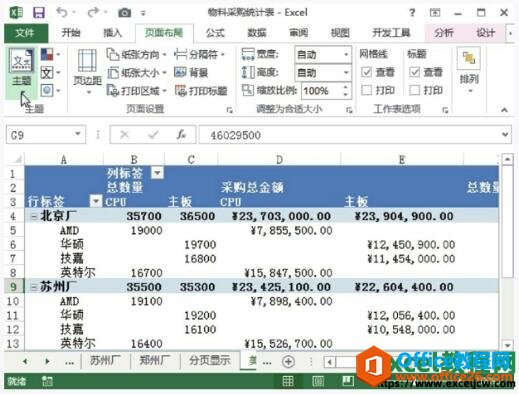519x394 pixels.
Task: Open the 文件 file tab
Action: pyautogui.click(x=26, y=33)
